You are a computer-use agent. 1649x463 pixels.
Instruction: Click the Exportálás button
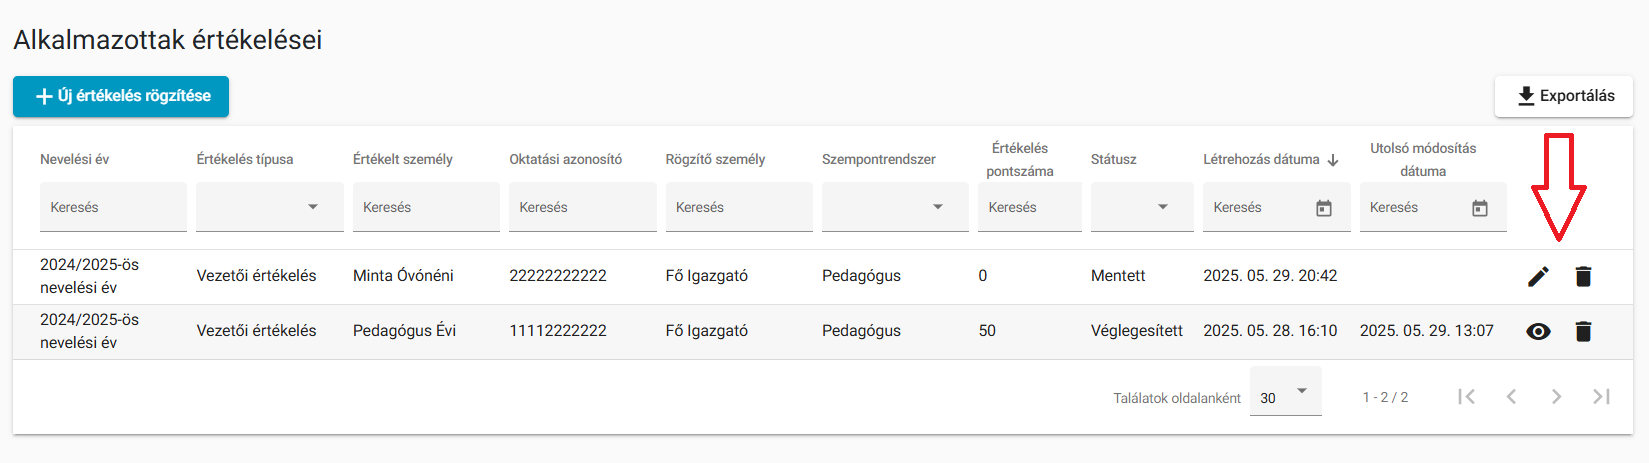pyautogui.click(x=1564, y=96)
